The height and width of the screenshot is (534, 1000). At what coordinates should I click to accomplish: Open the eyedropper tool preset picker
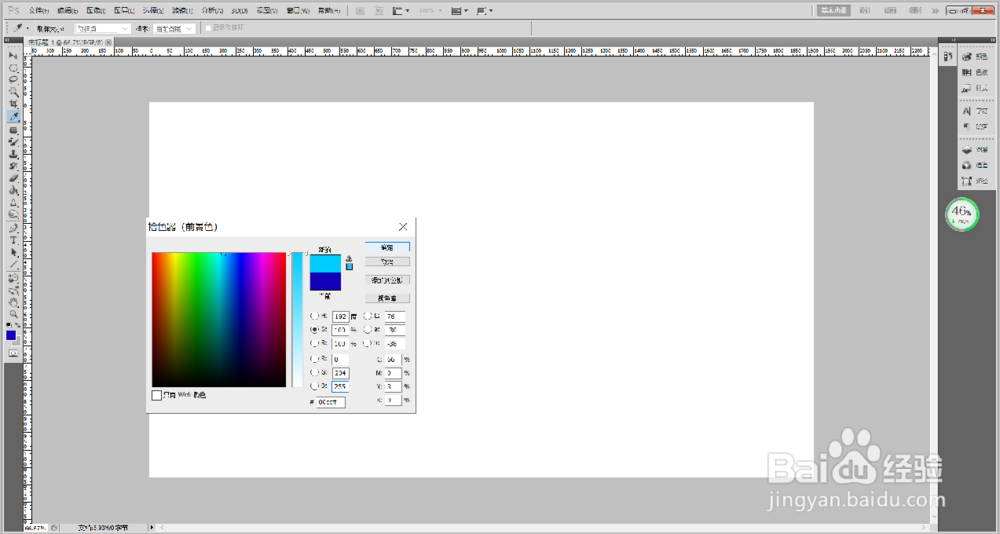(22, 28)
